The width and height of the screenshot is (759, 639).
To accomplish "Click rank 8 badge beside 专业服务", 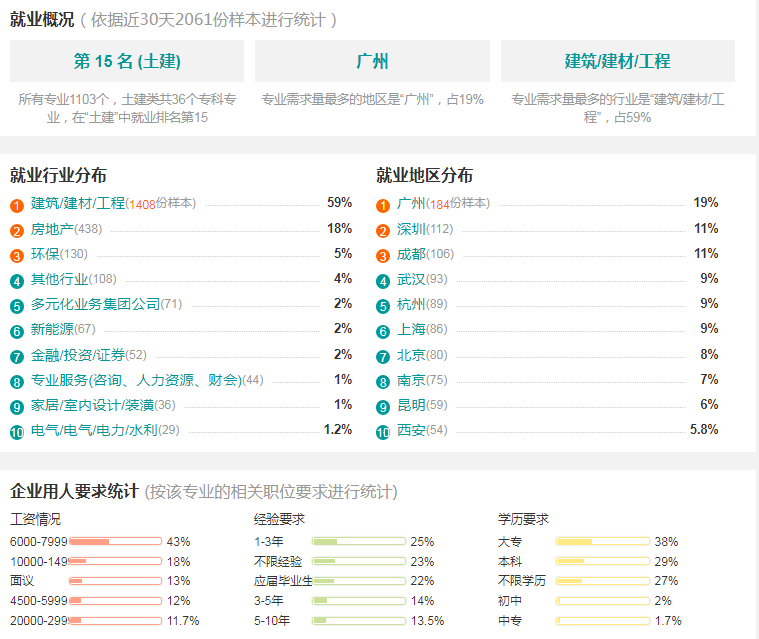I will [x=17, y=382].
